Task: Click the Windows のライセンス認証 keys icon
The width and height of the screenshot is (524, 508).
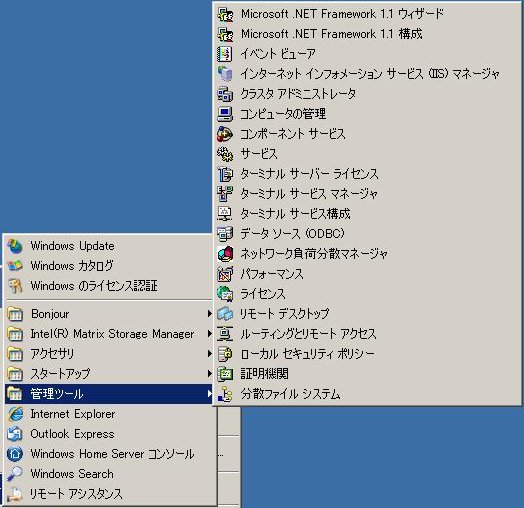Action: click(x=15, y=286)
